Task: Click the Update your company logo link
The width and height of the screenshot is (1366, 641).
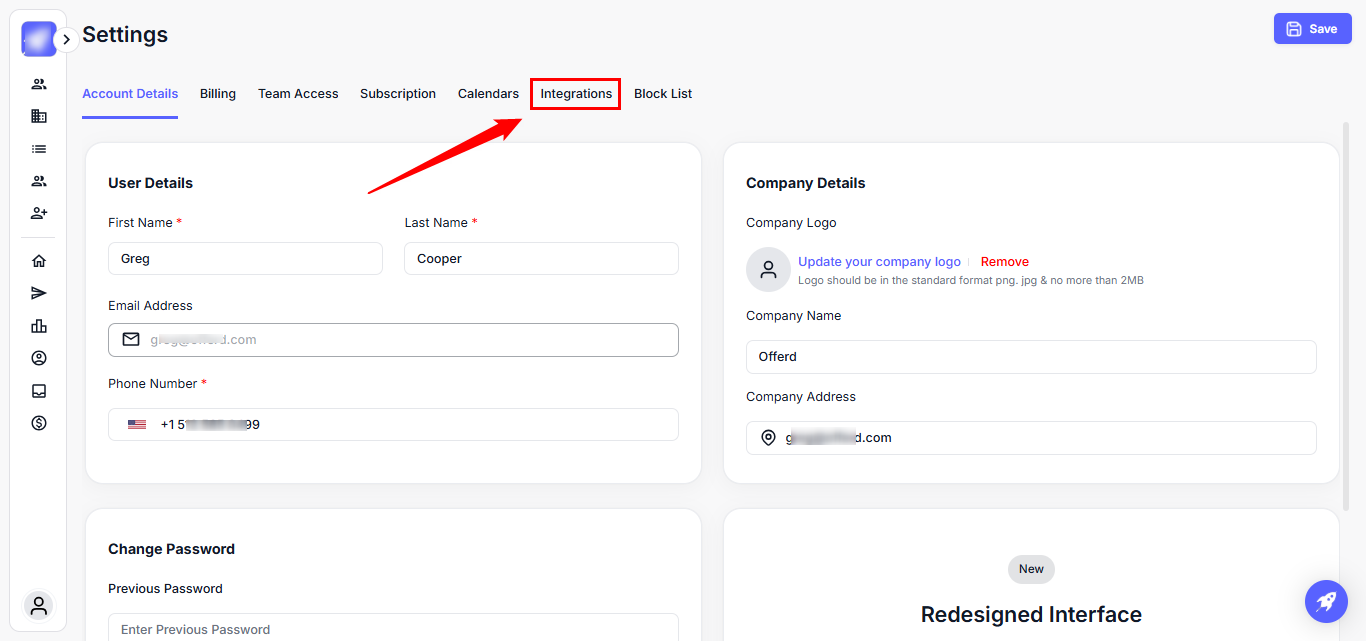Action: [879, 262]
